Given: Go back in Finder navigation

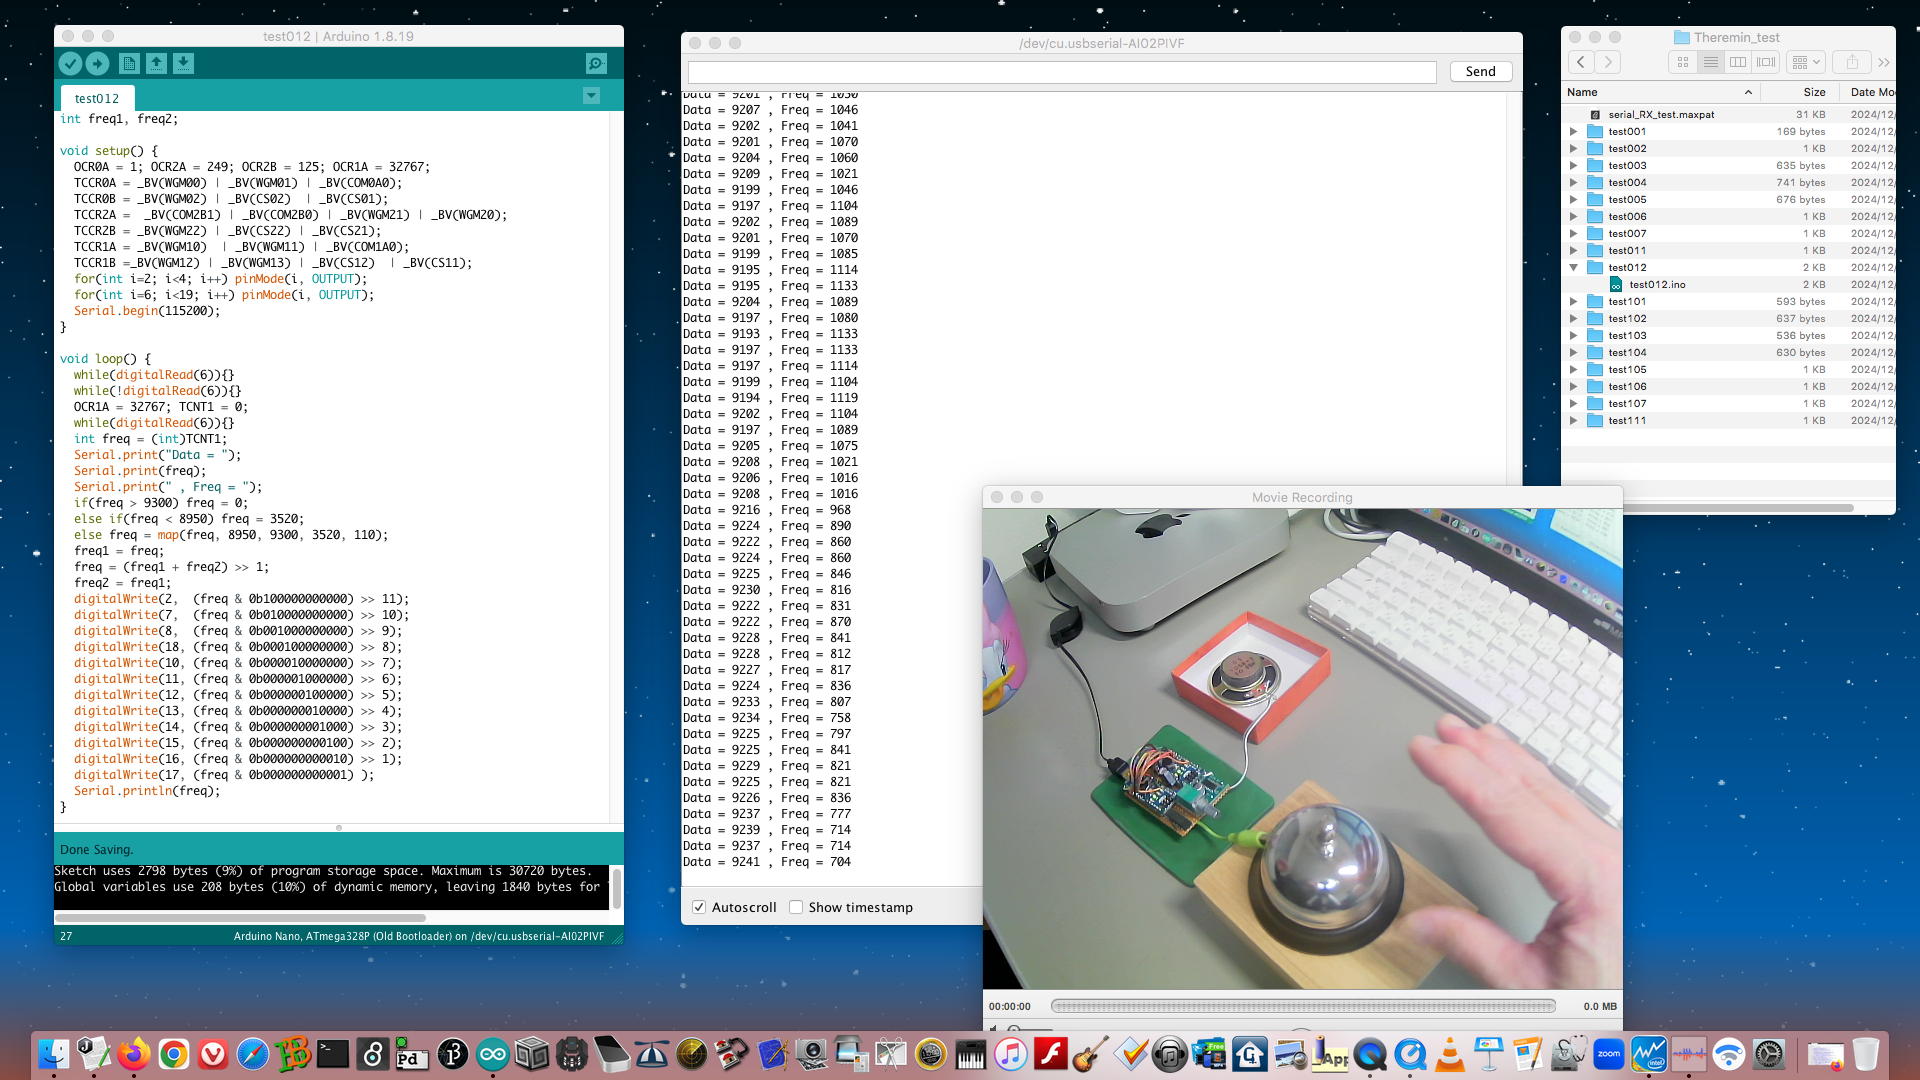Looking at the screenshot, I should pos(1581,62).
